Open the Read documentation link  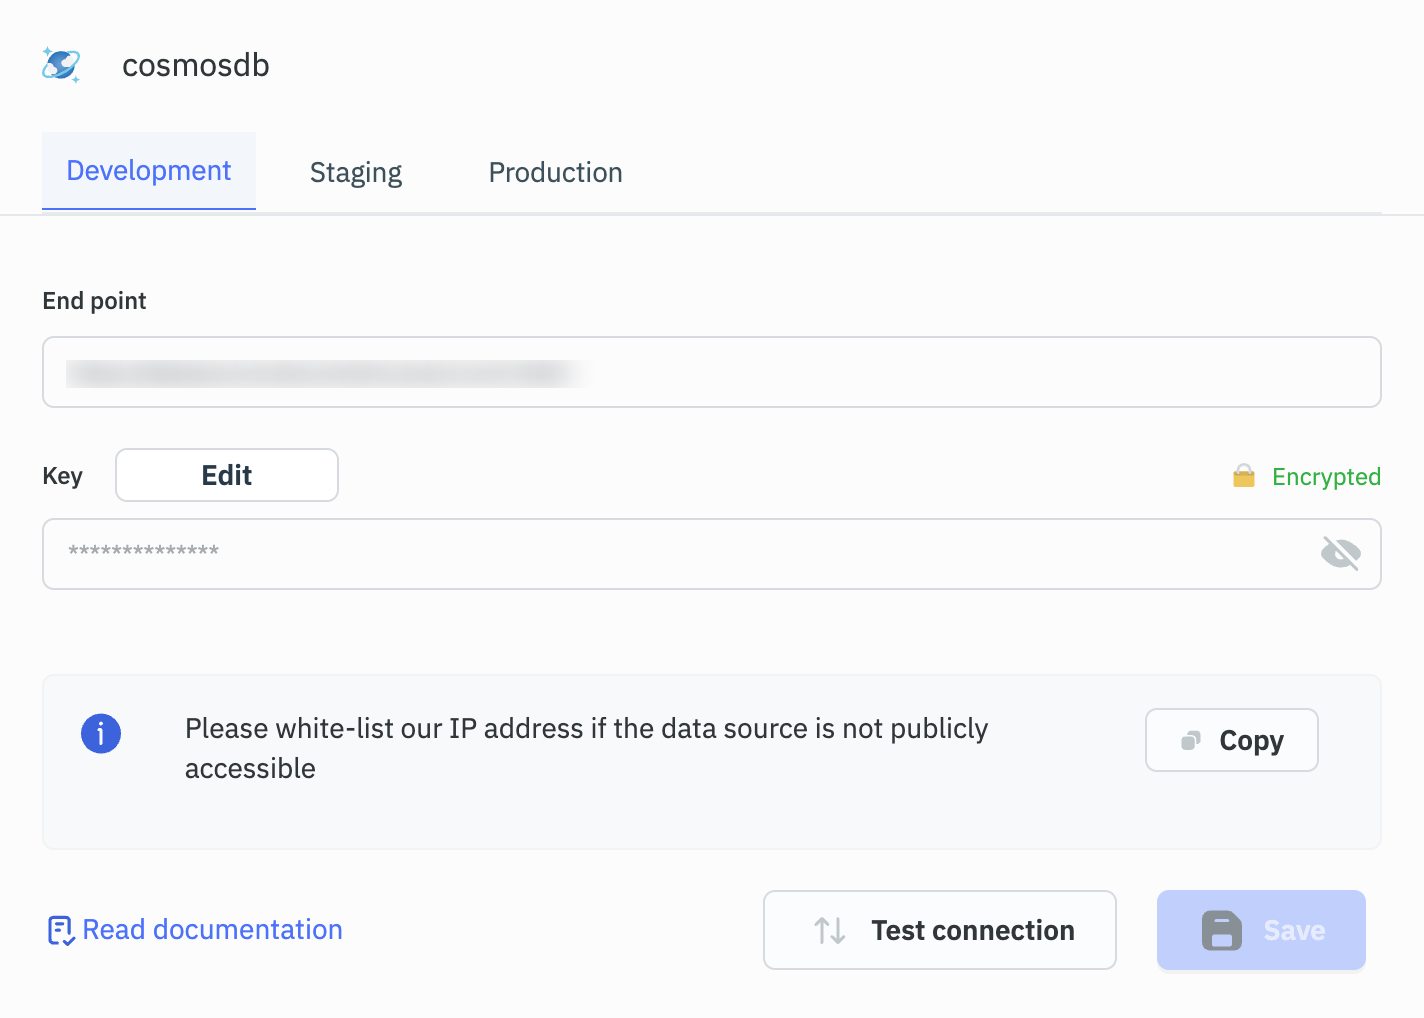coord(212,930)
